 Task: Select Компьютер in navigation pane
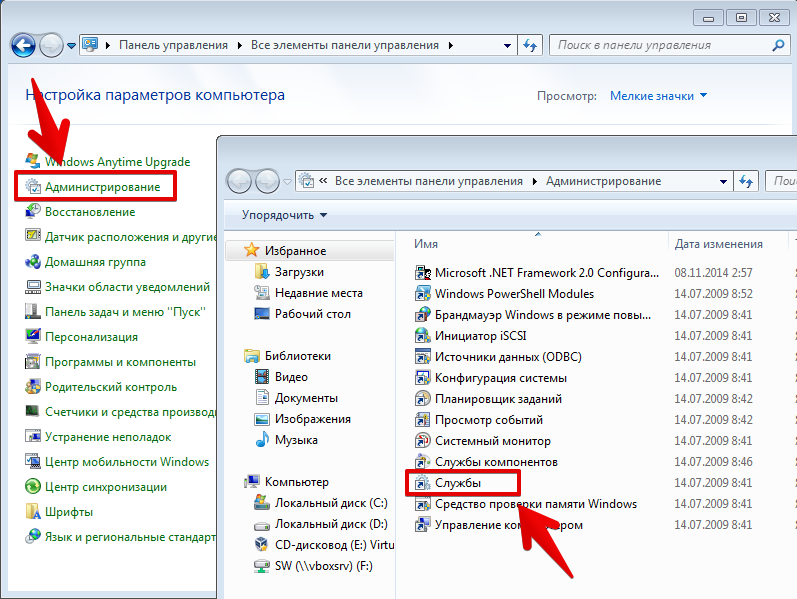pyautogui.click(x=296, y=482)
